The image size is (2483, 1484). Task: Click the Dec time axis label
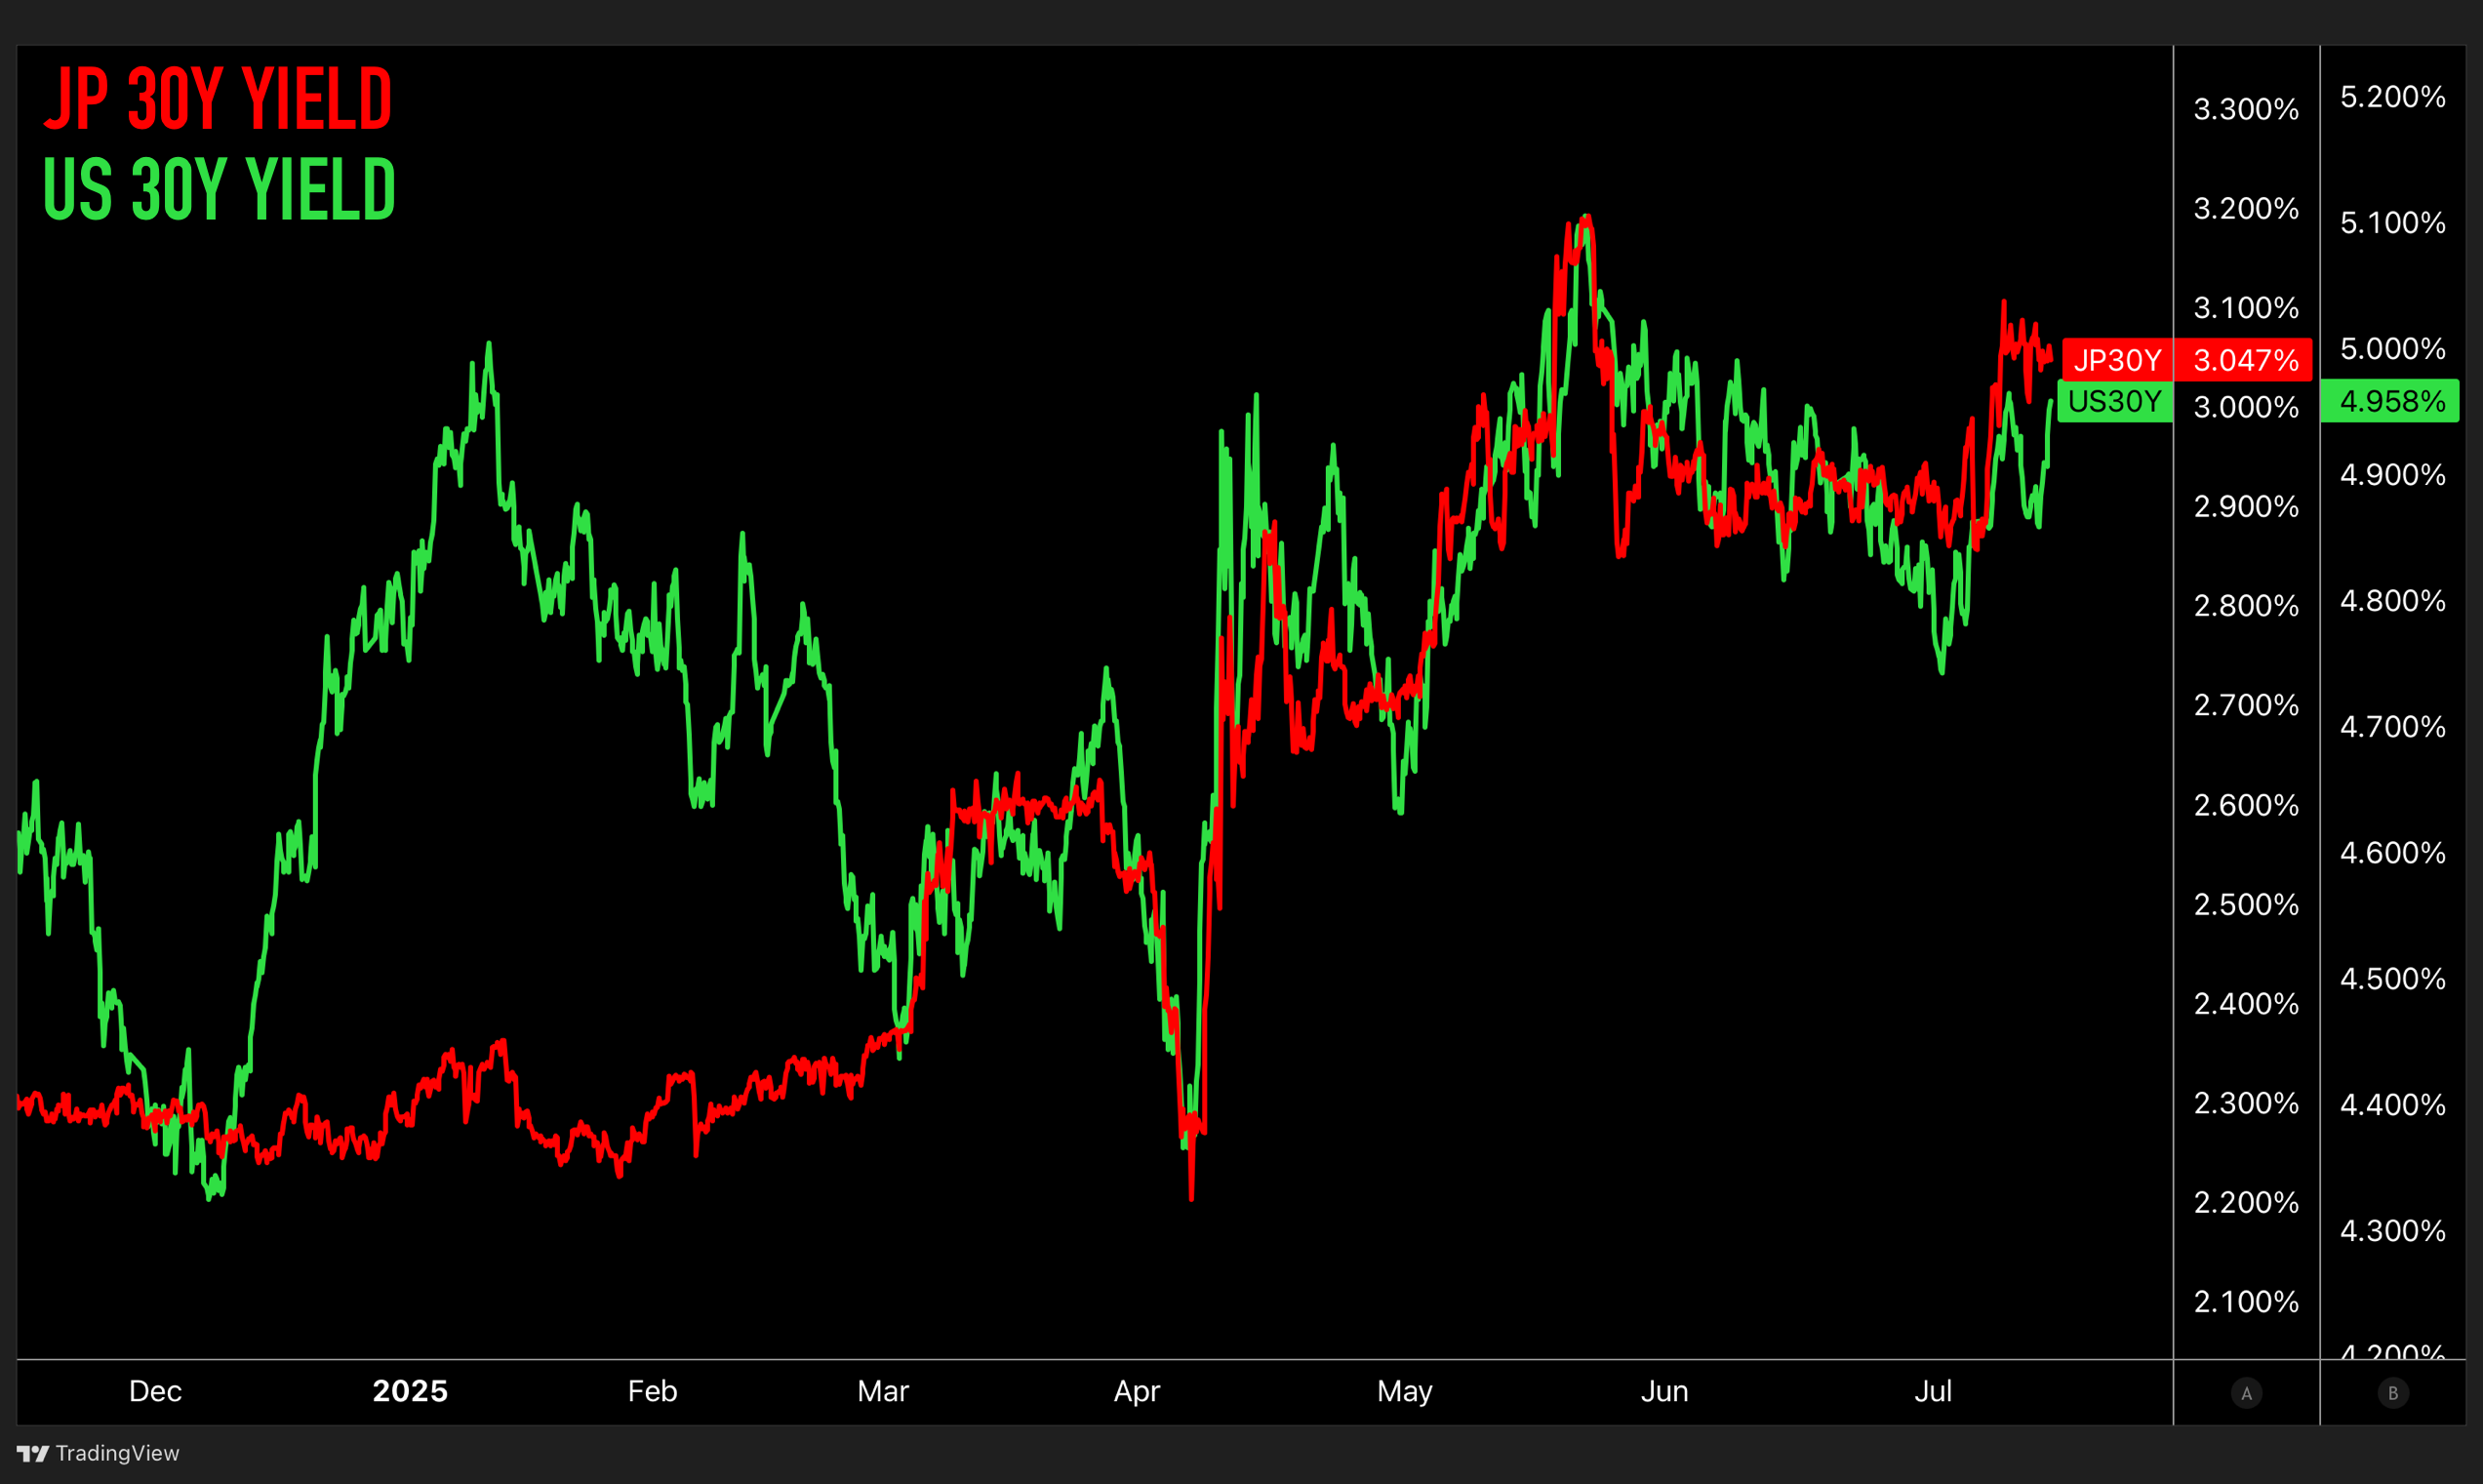click(155, 1391)
